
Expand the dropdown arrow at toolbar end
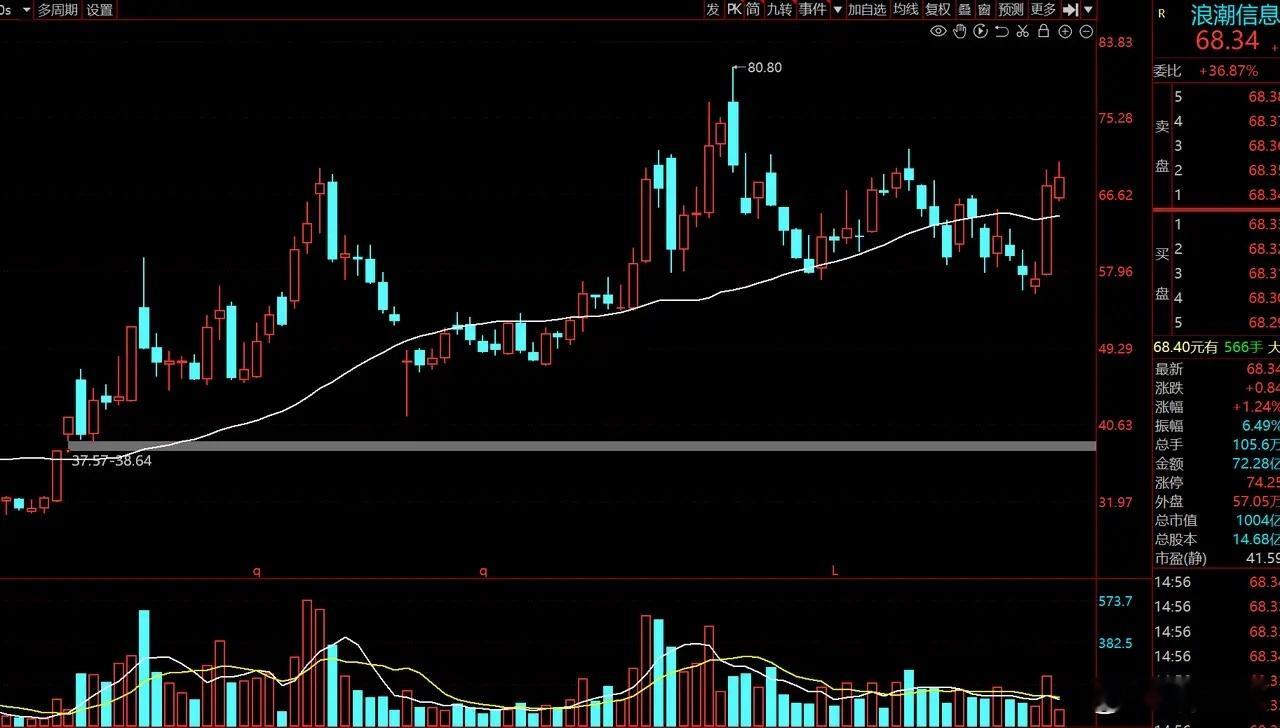click(1088, 10)
